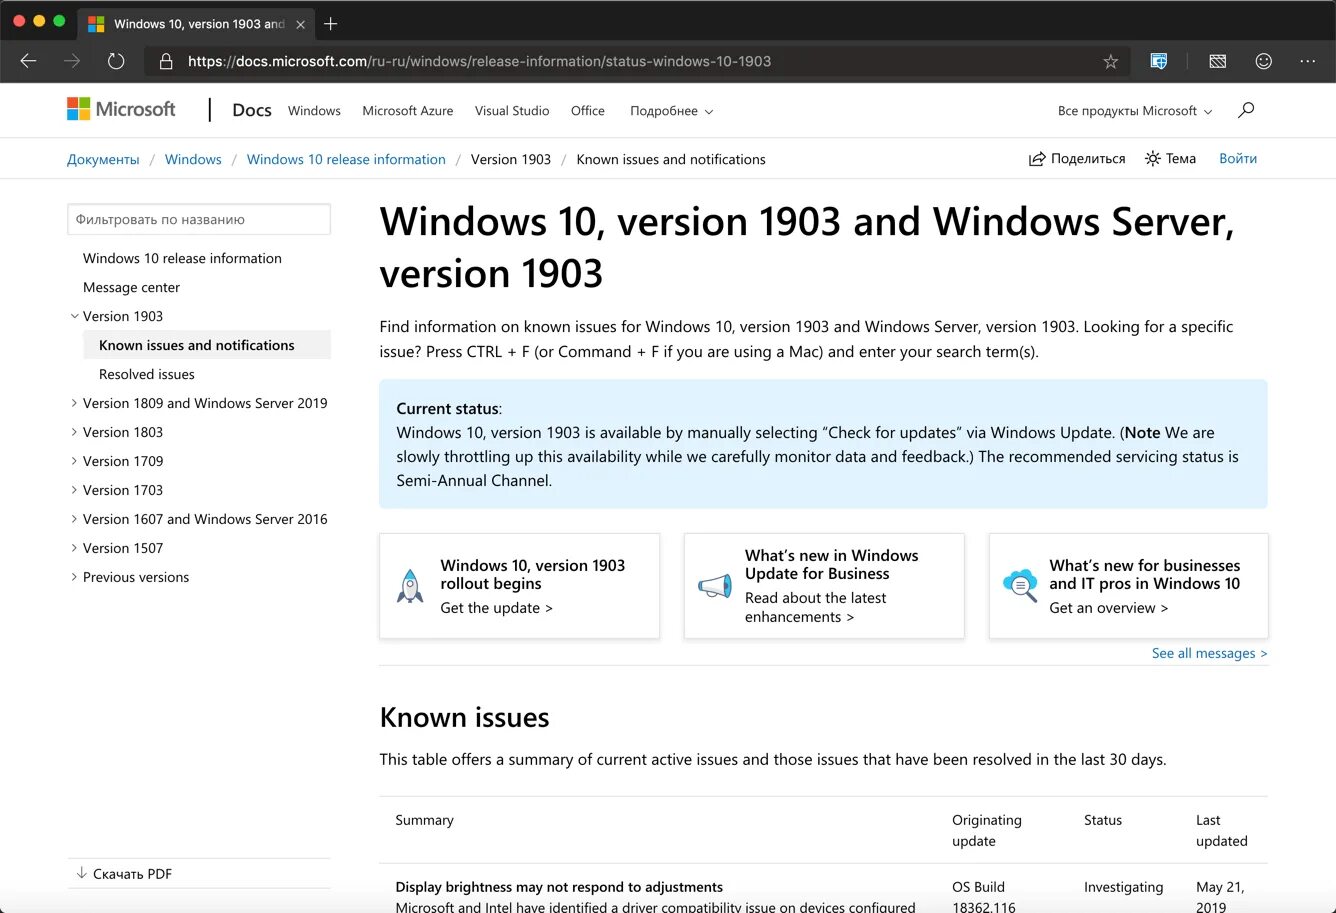1336x913 pixels.
Task: Click the toolbar icon right of the blue shield
Action: 1217,61
